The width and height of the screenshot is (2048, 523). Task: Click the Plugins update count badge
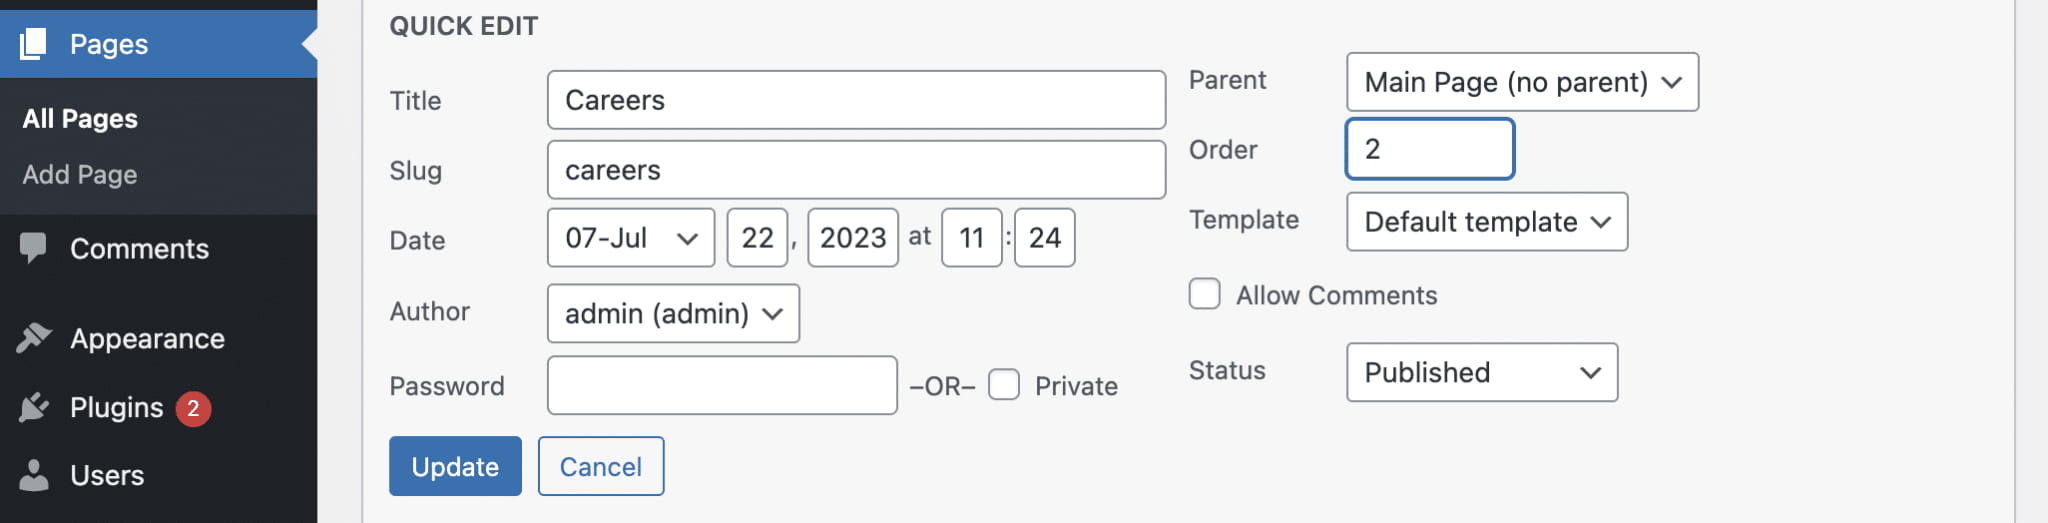193,408
